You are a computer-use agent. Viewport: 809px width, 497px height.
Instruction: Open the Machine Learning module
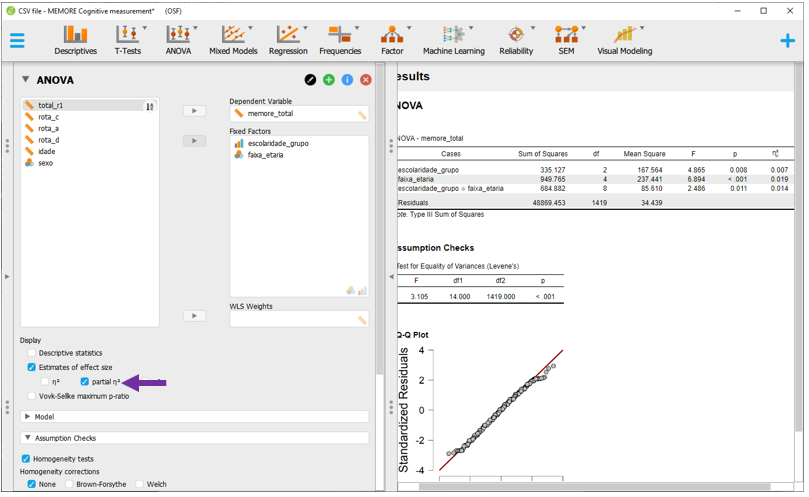(453, 39)
